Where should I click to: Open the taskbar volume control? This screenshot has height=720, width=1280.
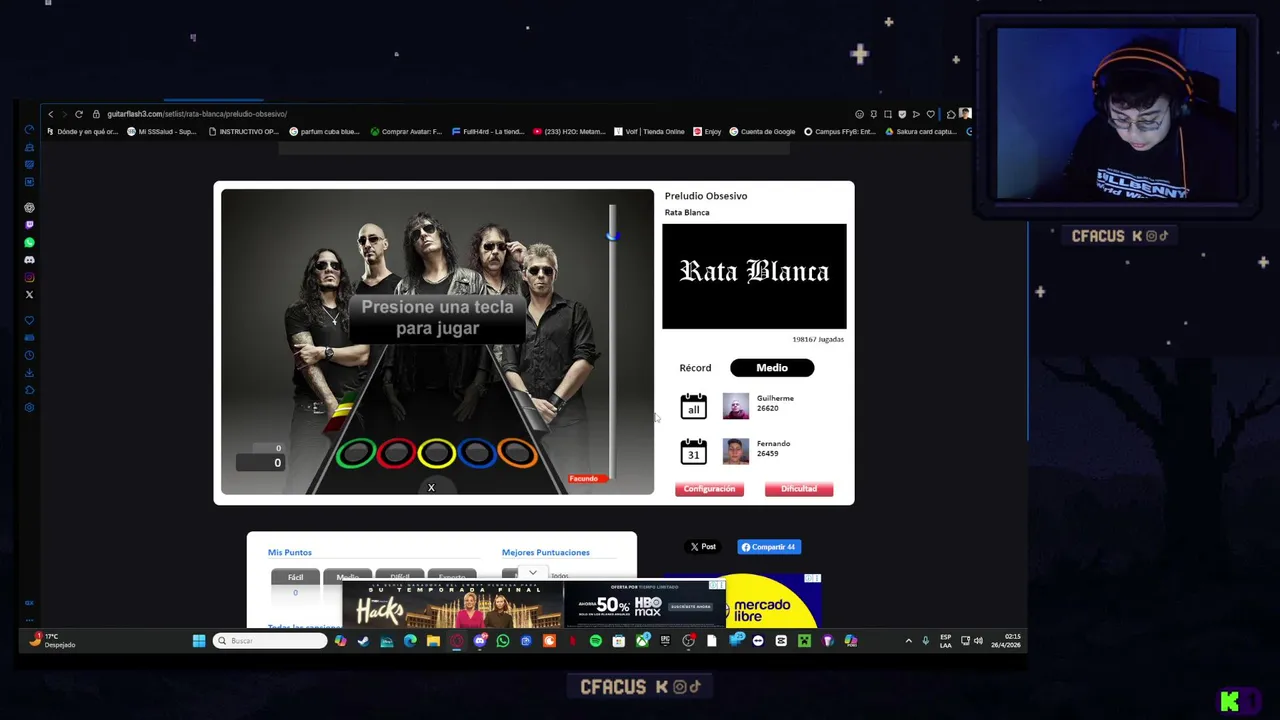(x=978, y=641)
